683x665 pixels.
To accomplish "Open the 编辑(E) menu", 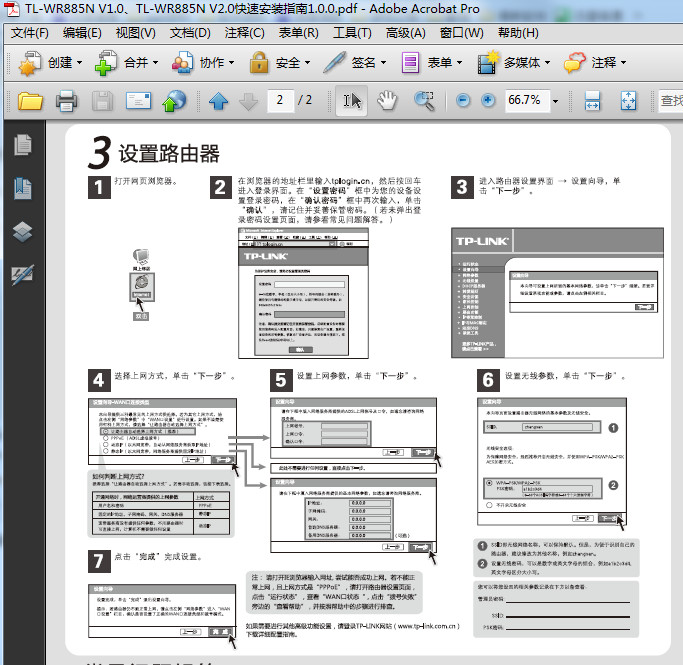I will [x=82, y=33].
